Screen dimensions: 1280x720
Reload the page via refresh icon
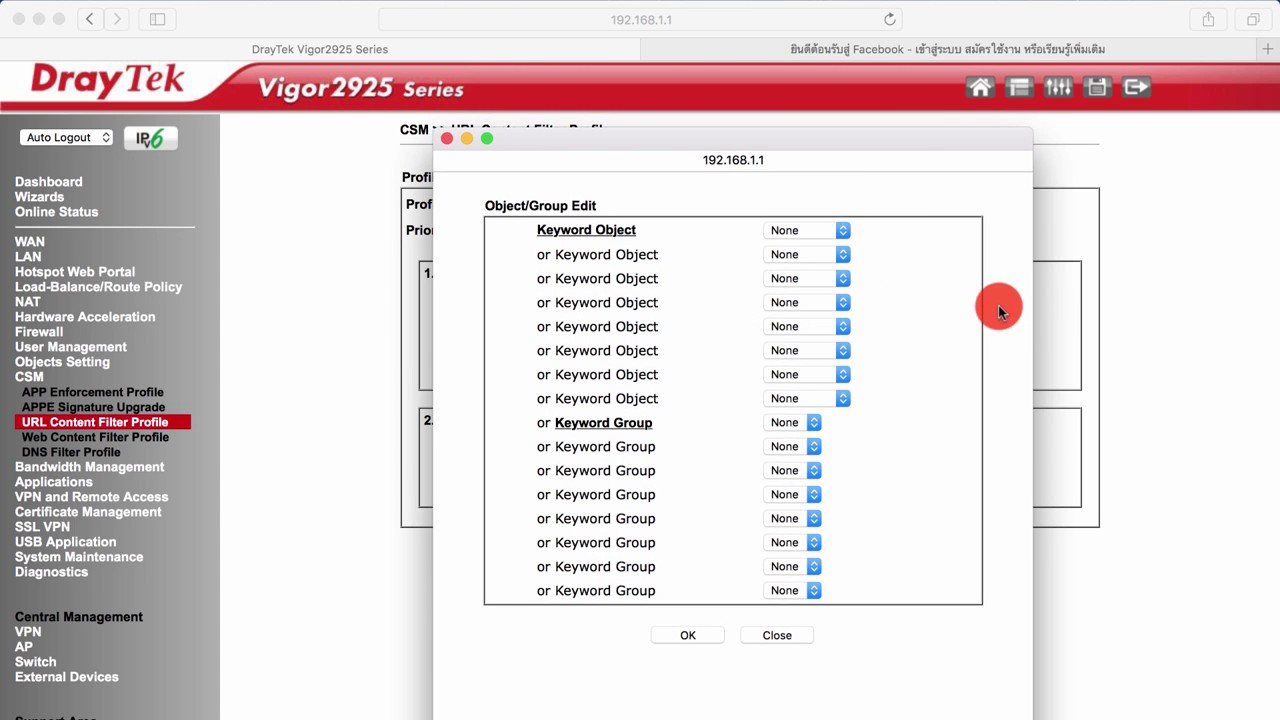(889, 19)
